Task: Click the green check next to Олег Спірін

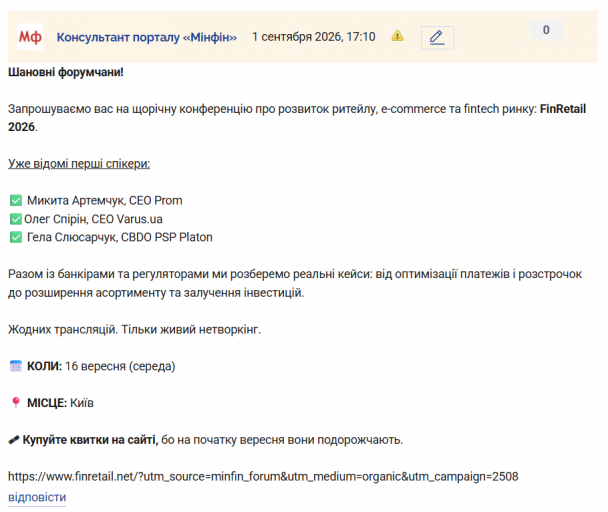Action: point(16,219)
